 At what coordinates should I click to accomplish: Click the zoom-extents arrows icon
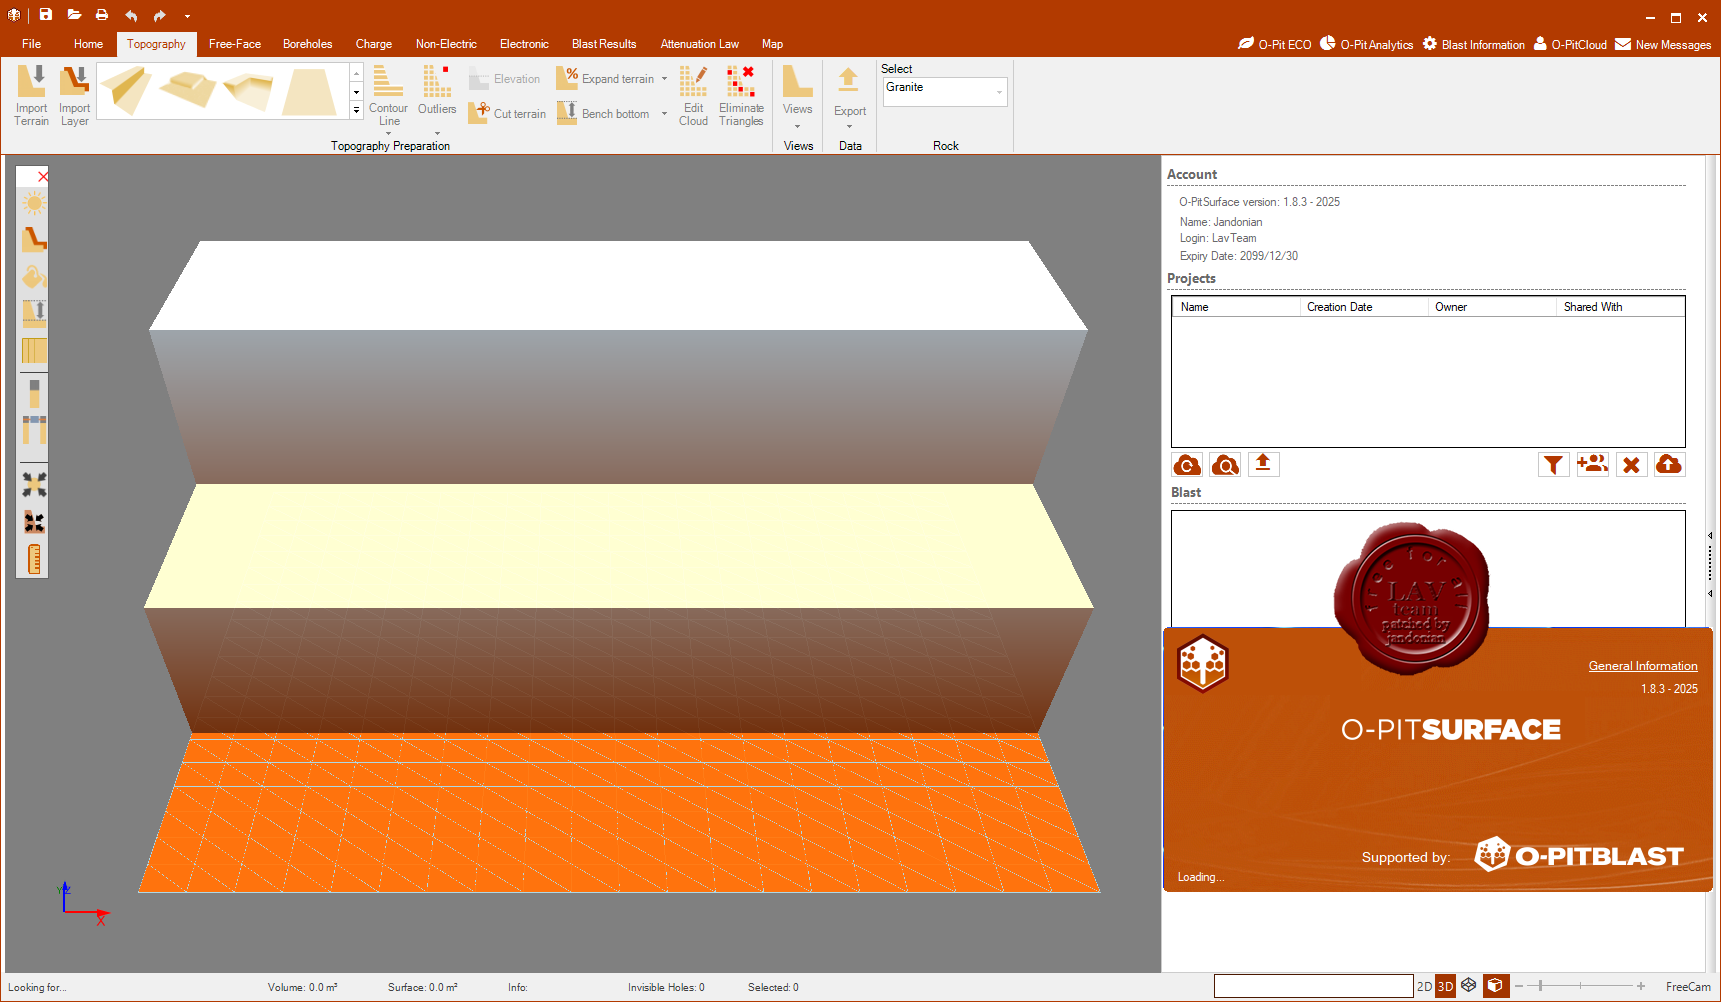click(x=34, y=485)
